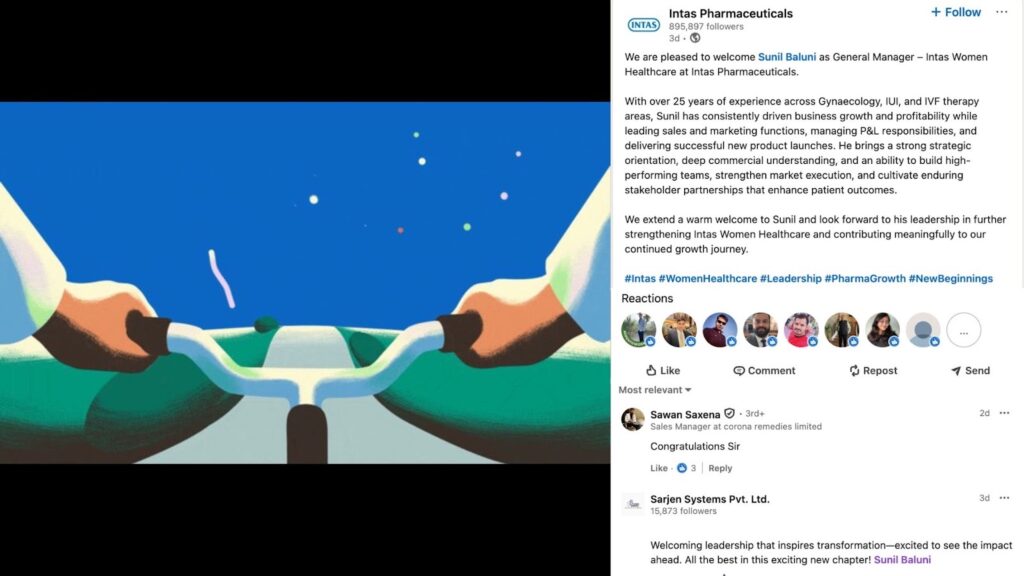This screenshot has width=1024, height=576.
Task: Open options menu for Sawan Saxena's comment
Action: (x=1004, y=413)
